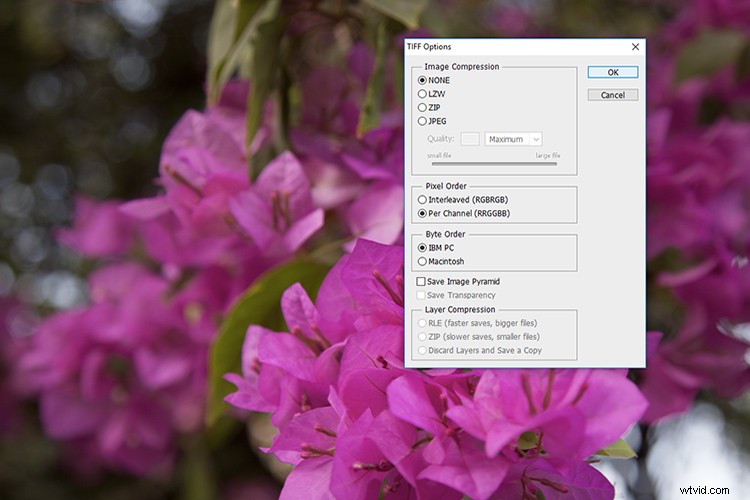Viewport: 750px width, 500px height.
Task: Select RLE layer compression option
Action: click(422, 323)
